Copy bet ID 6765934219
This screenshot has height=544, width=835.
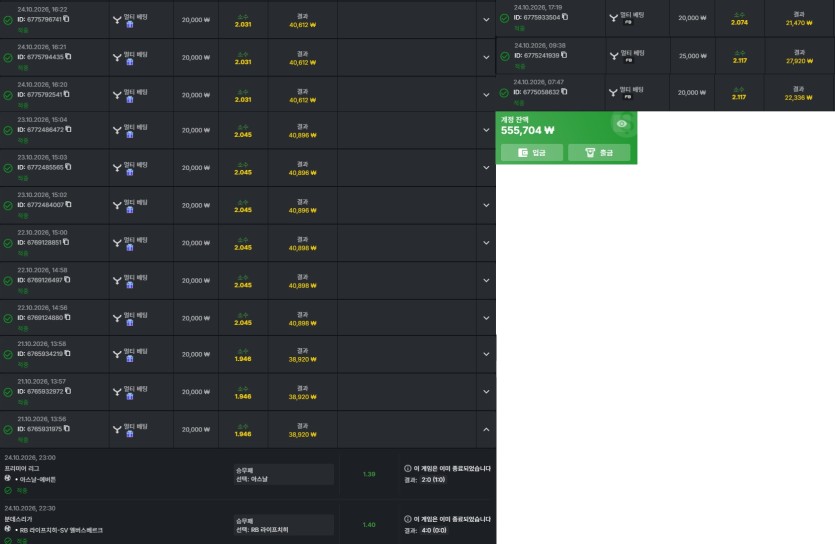point(67,353)
